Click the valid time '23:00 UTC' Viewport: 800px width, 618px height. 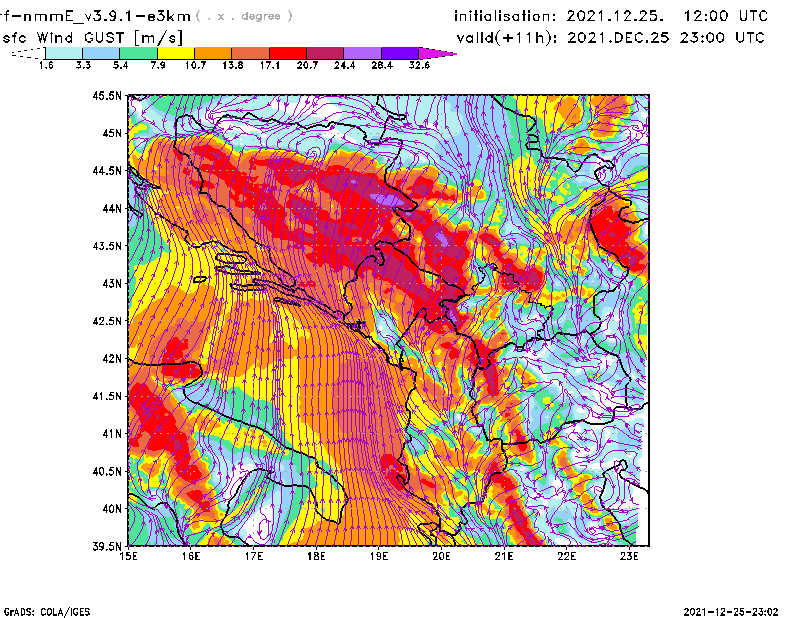722,37
